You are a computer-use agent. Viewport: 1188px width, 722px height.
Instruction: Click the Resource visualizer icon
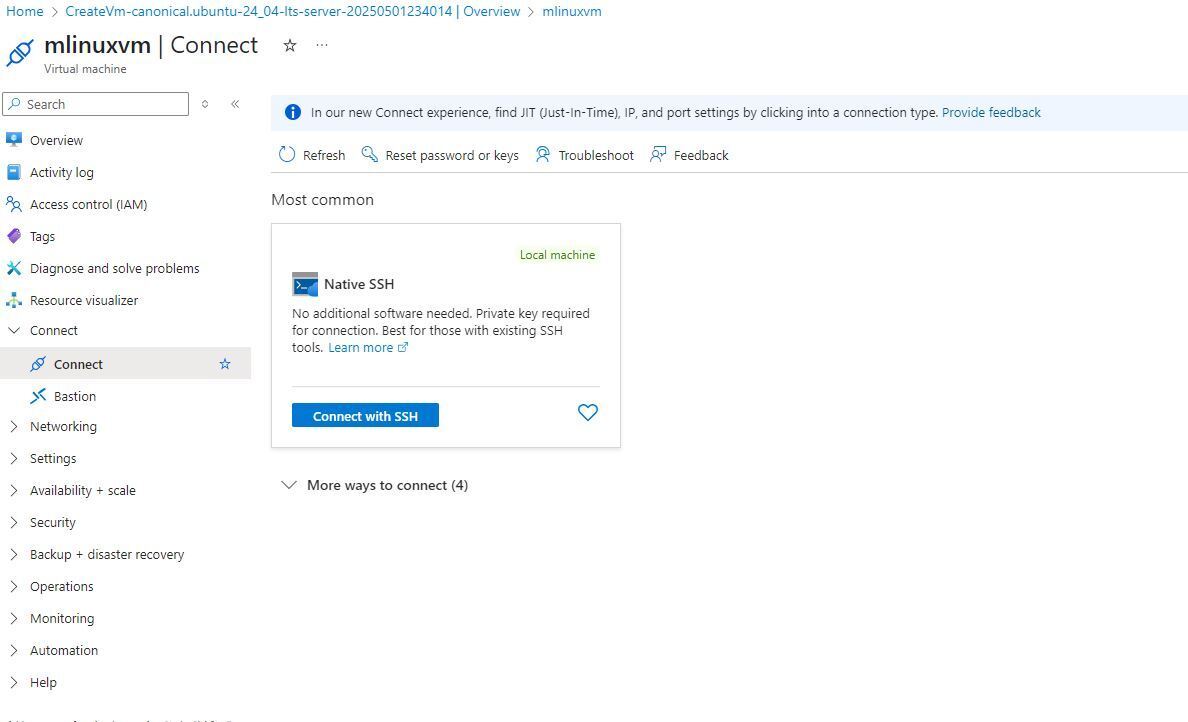14,300
